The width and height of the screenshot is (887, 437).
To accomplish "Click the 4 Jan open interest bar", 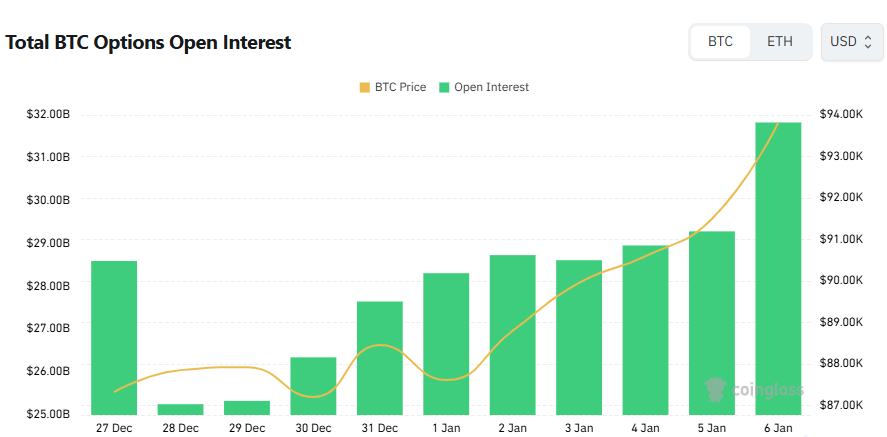I will [x=645, y=330].
